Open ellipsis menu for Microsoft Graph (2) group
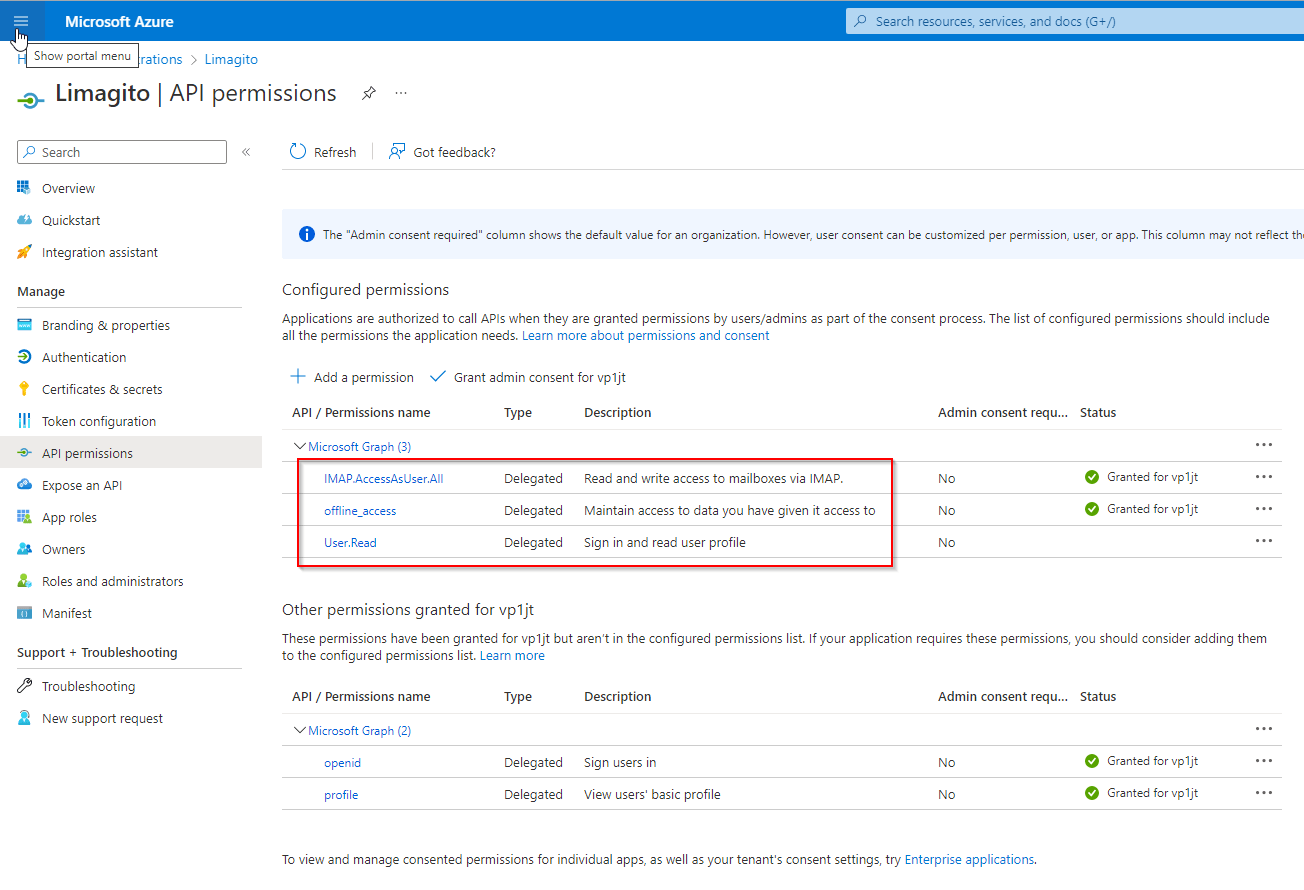The image size is (1304, 890). [1264, 729]
